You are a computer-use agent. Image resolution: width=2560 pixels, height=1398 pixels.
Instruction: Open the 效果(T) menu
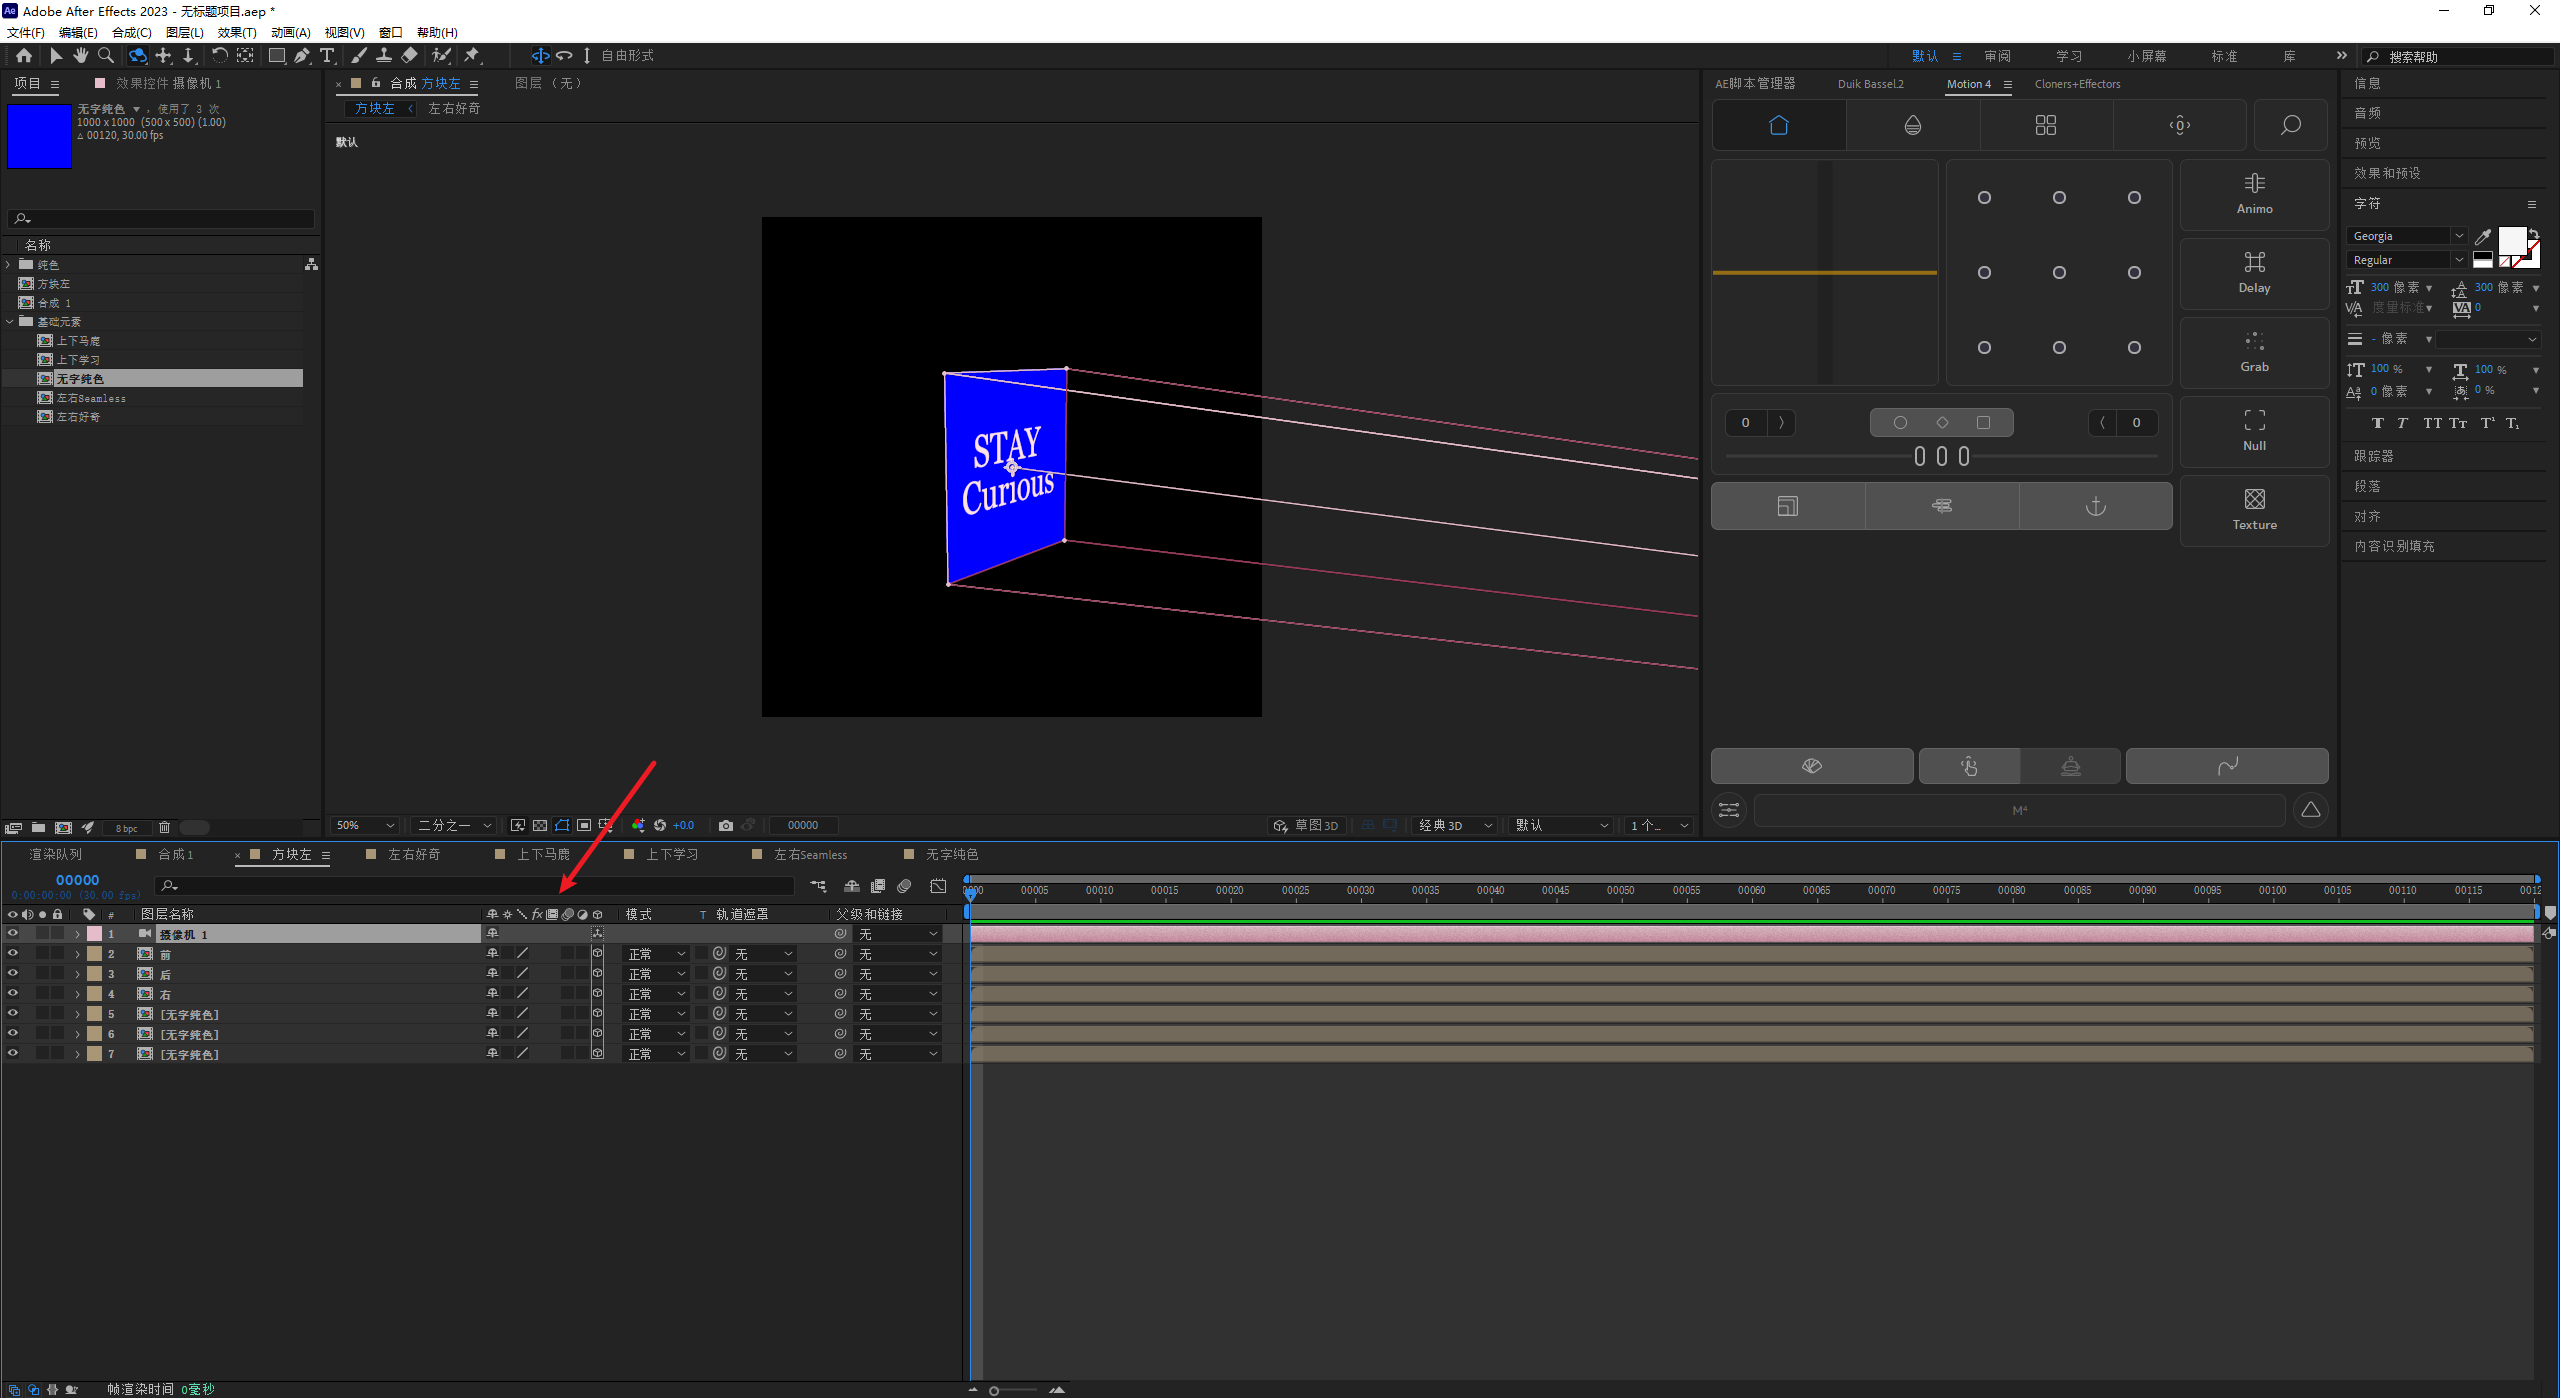237,33
